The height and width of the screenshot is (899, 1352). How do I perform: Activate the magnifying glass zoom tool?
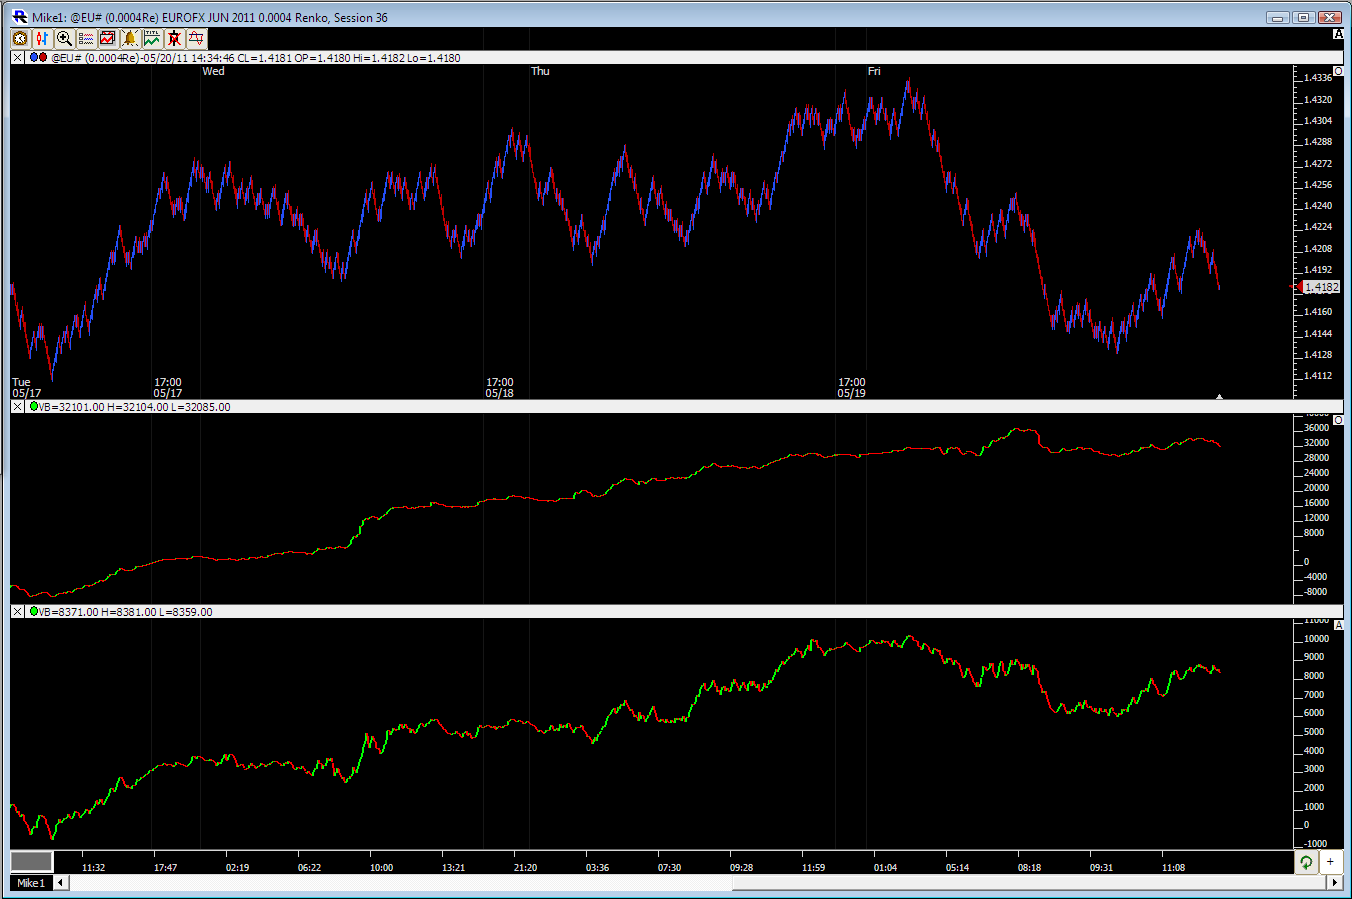point(64,39)
